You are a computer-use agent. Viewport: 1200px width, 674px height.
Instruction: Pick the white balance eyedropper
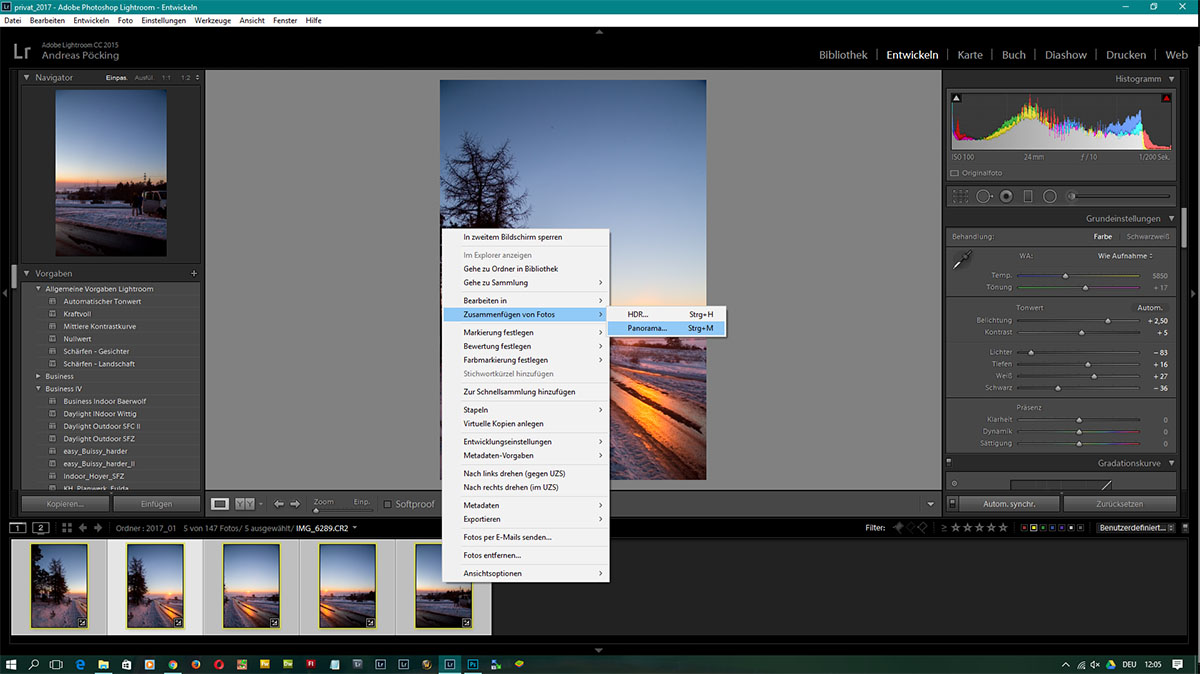coord(961,261)
